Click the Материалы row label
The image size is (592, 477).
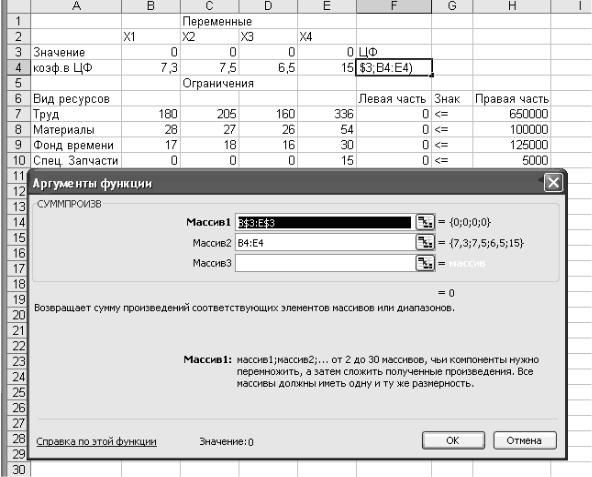[x=76, y=129]
